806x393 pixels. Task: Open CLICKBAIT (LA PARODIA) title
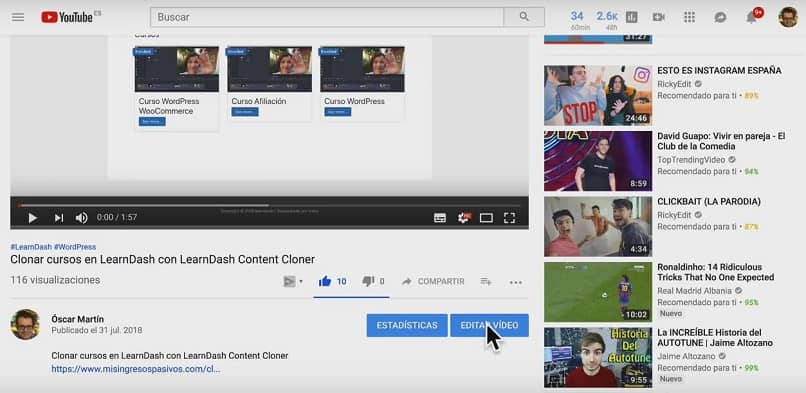point(709,202)
